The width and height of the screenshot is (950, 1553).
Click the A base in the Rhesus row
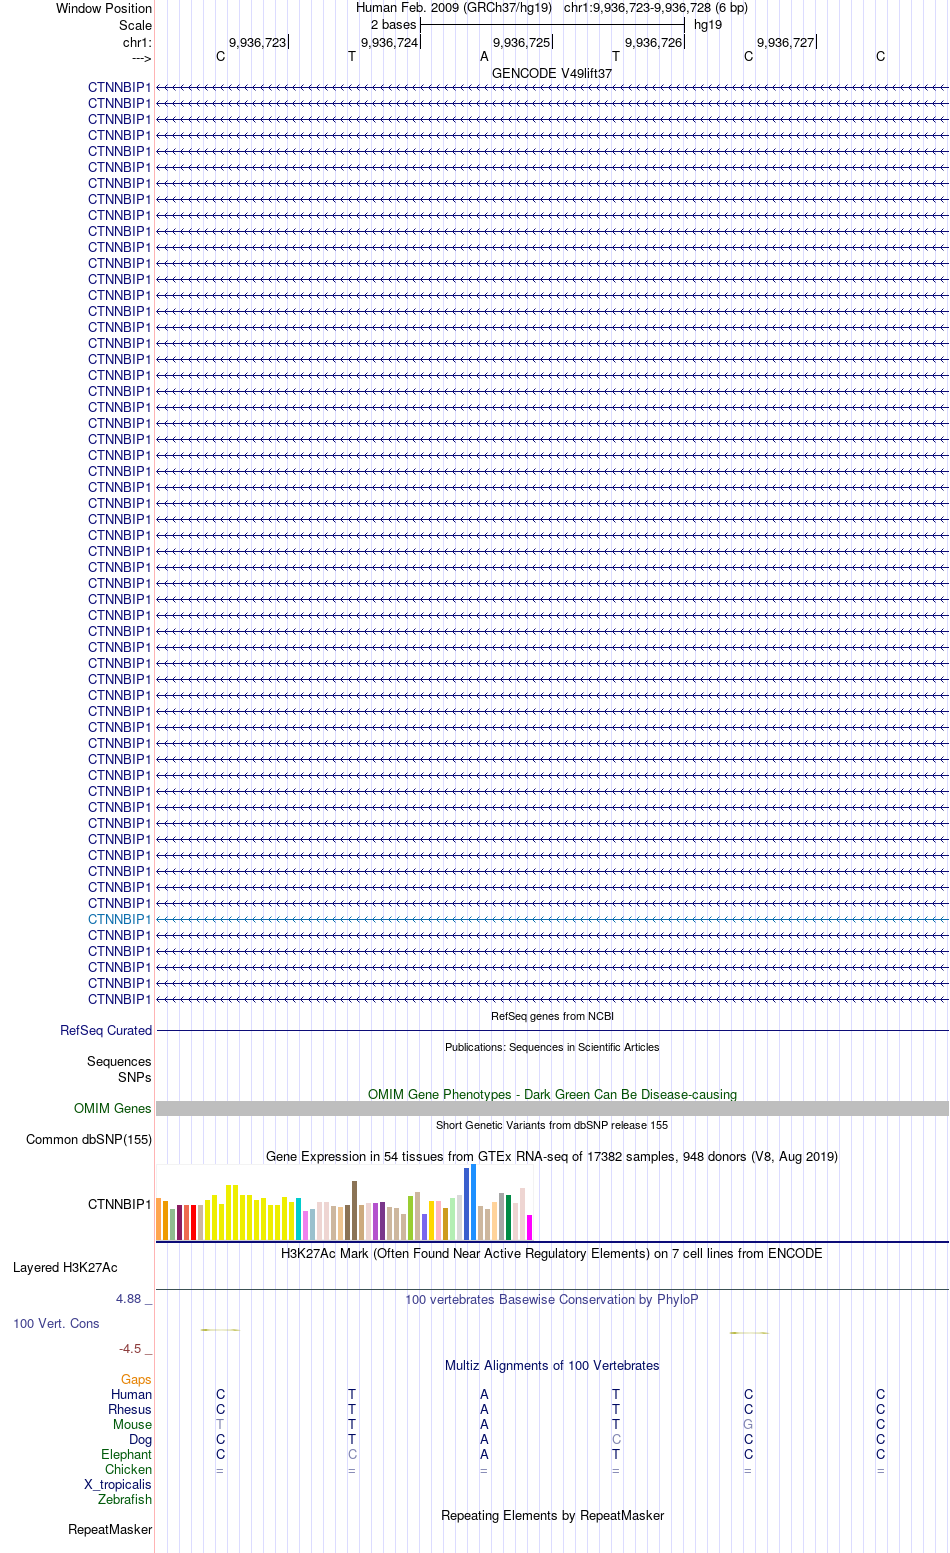tap(484, 1409)
